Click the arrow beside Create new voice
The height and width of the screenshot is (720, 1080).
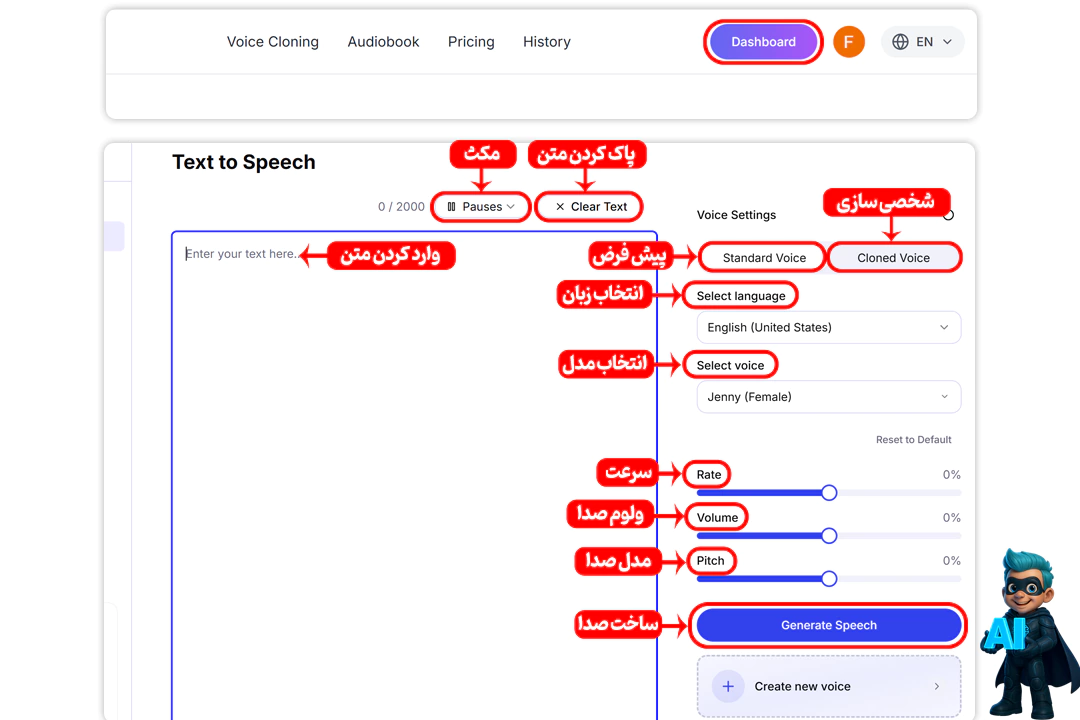936,686
